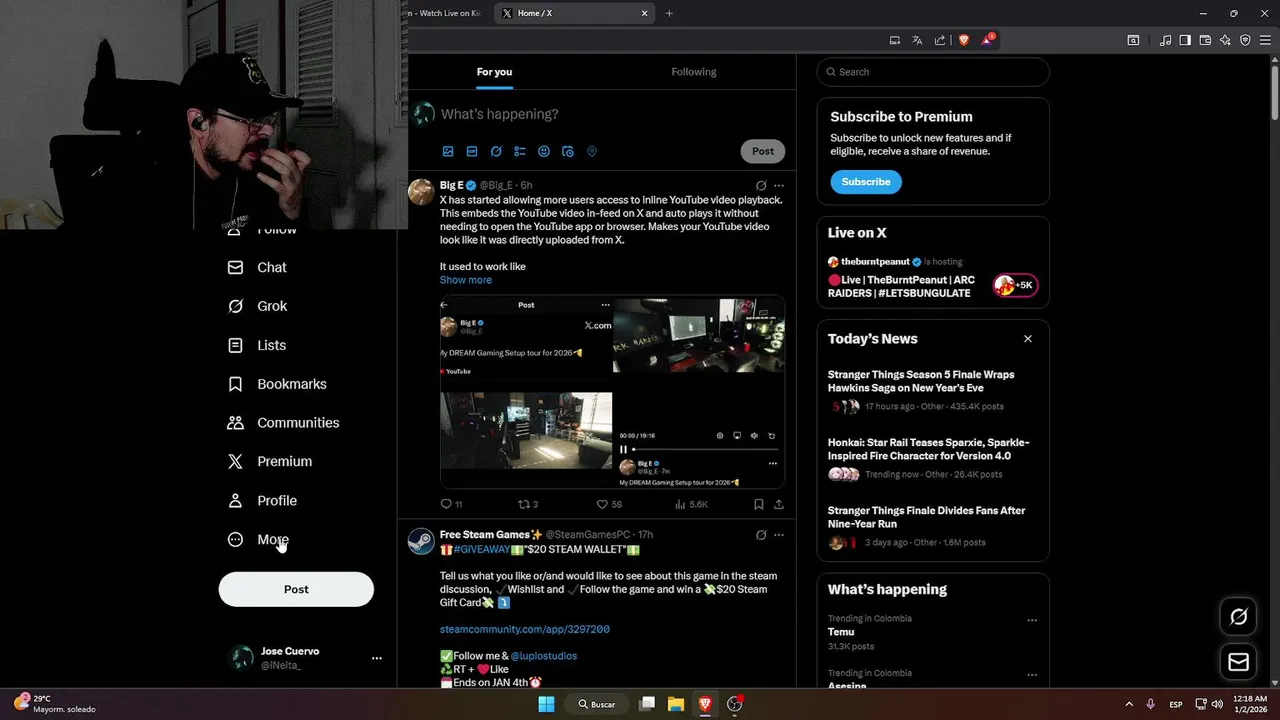Screen dimensions: 1280x720
Task: Open more options on Big E's post
Action: point(779,185)
